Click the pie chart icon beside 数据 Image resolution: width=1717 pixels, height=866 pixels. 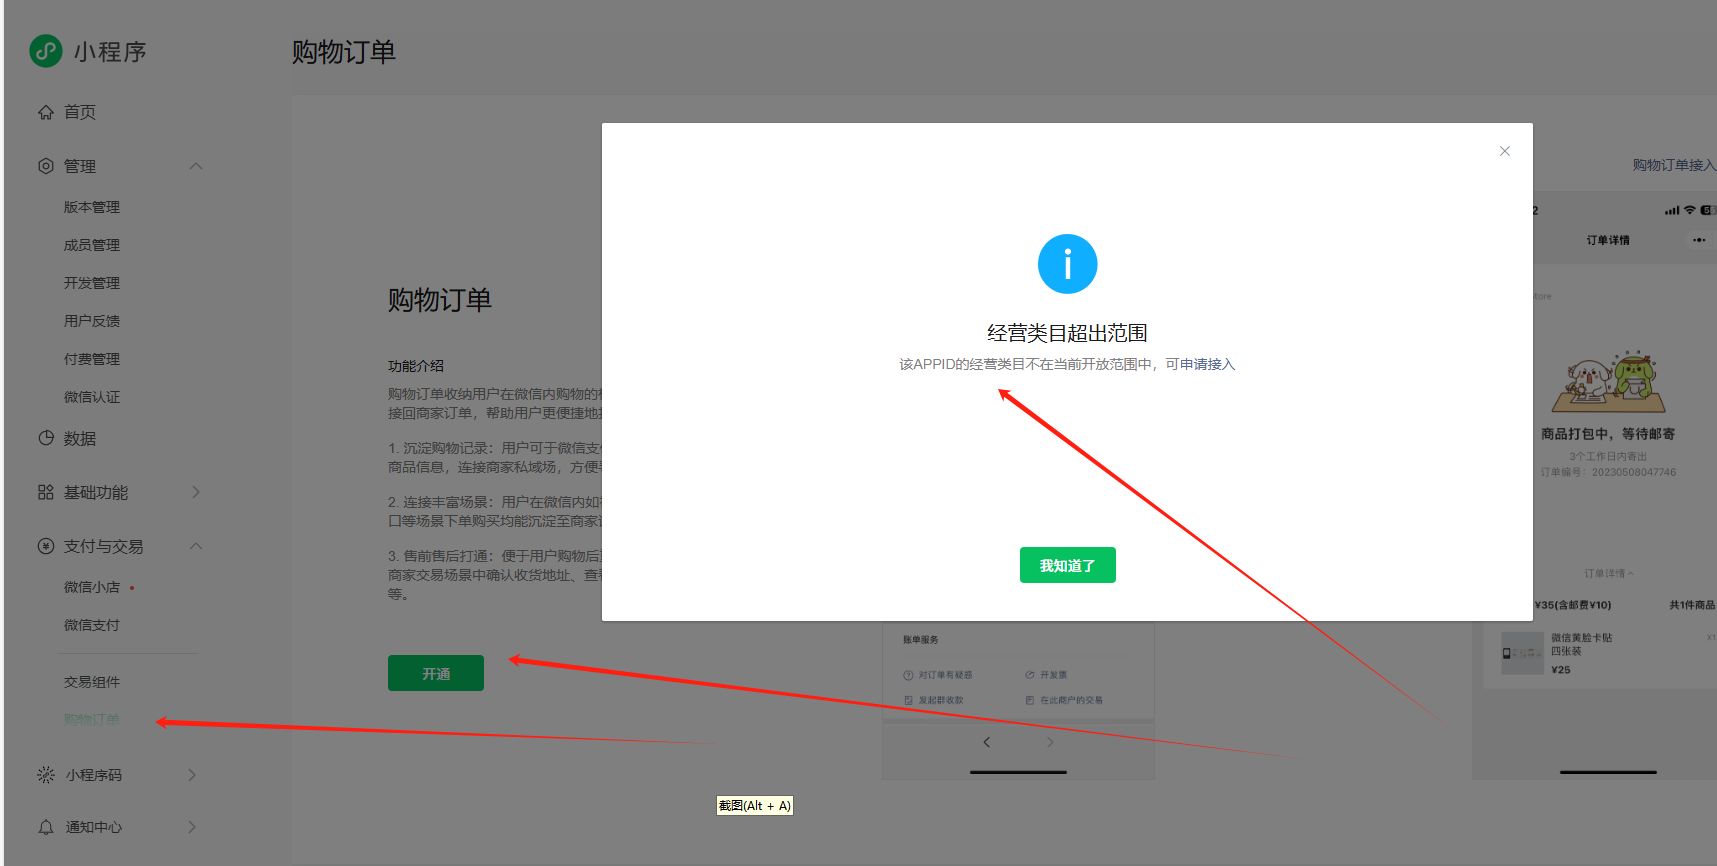pos(46,438)
